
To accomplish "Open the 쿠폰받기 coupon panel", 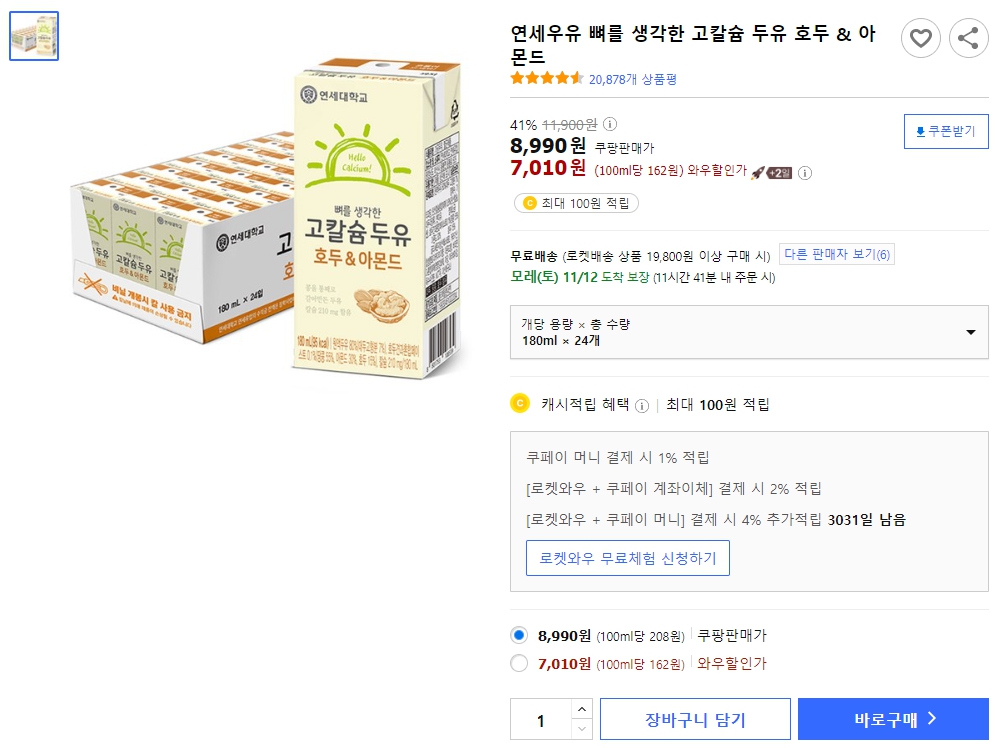I will tap(944, 130).
